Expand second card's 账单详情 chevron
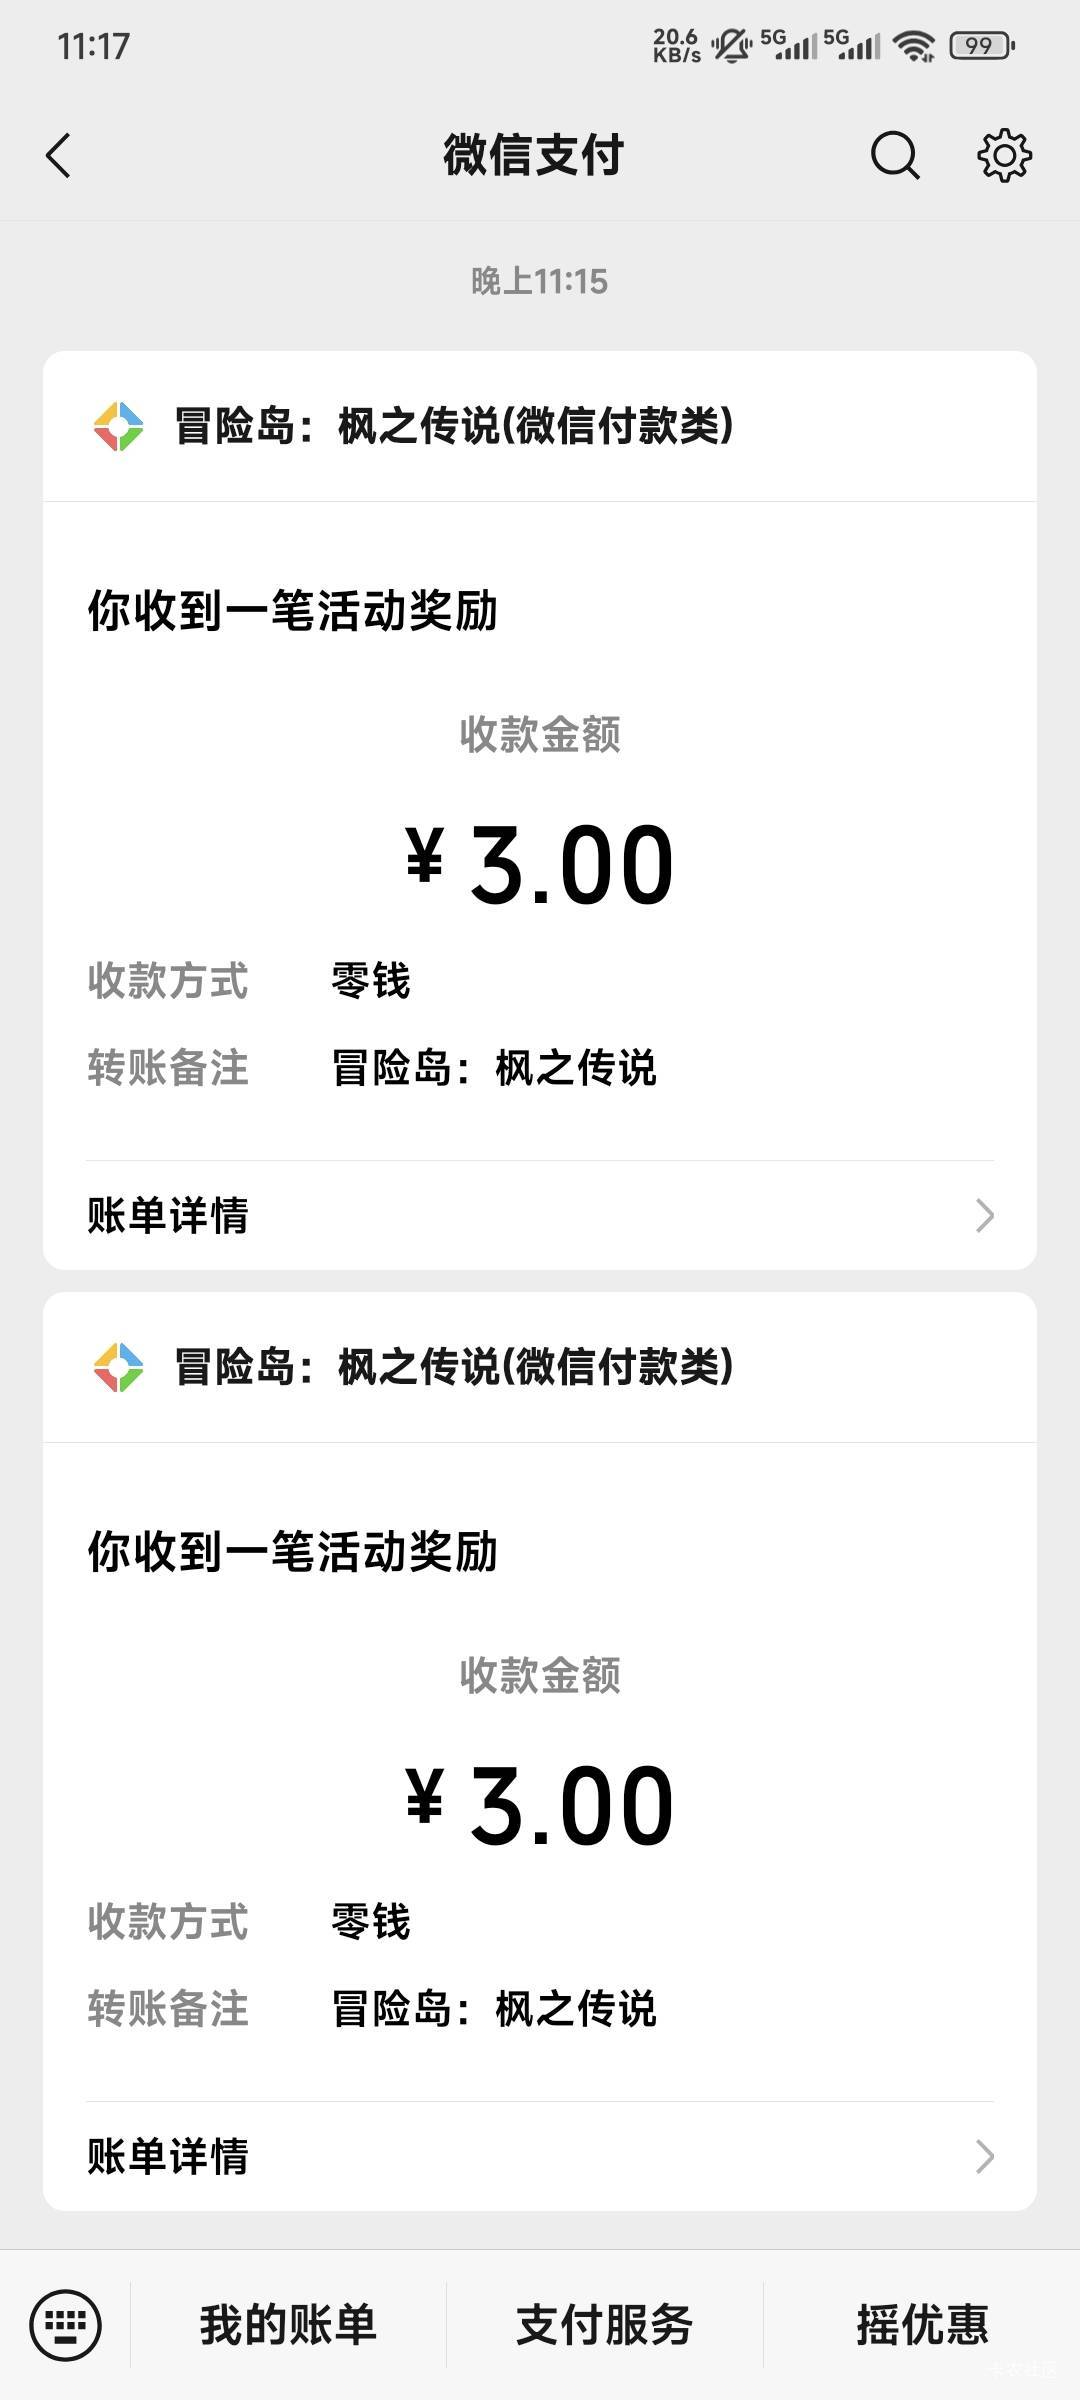This screenshot has width=1080, height=2400. [x=984, y=2157]
